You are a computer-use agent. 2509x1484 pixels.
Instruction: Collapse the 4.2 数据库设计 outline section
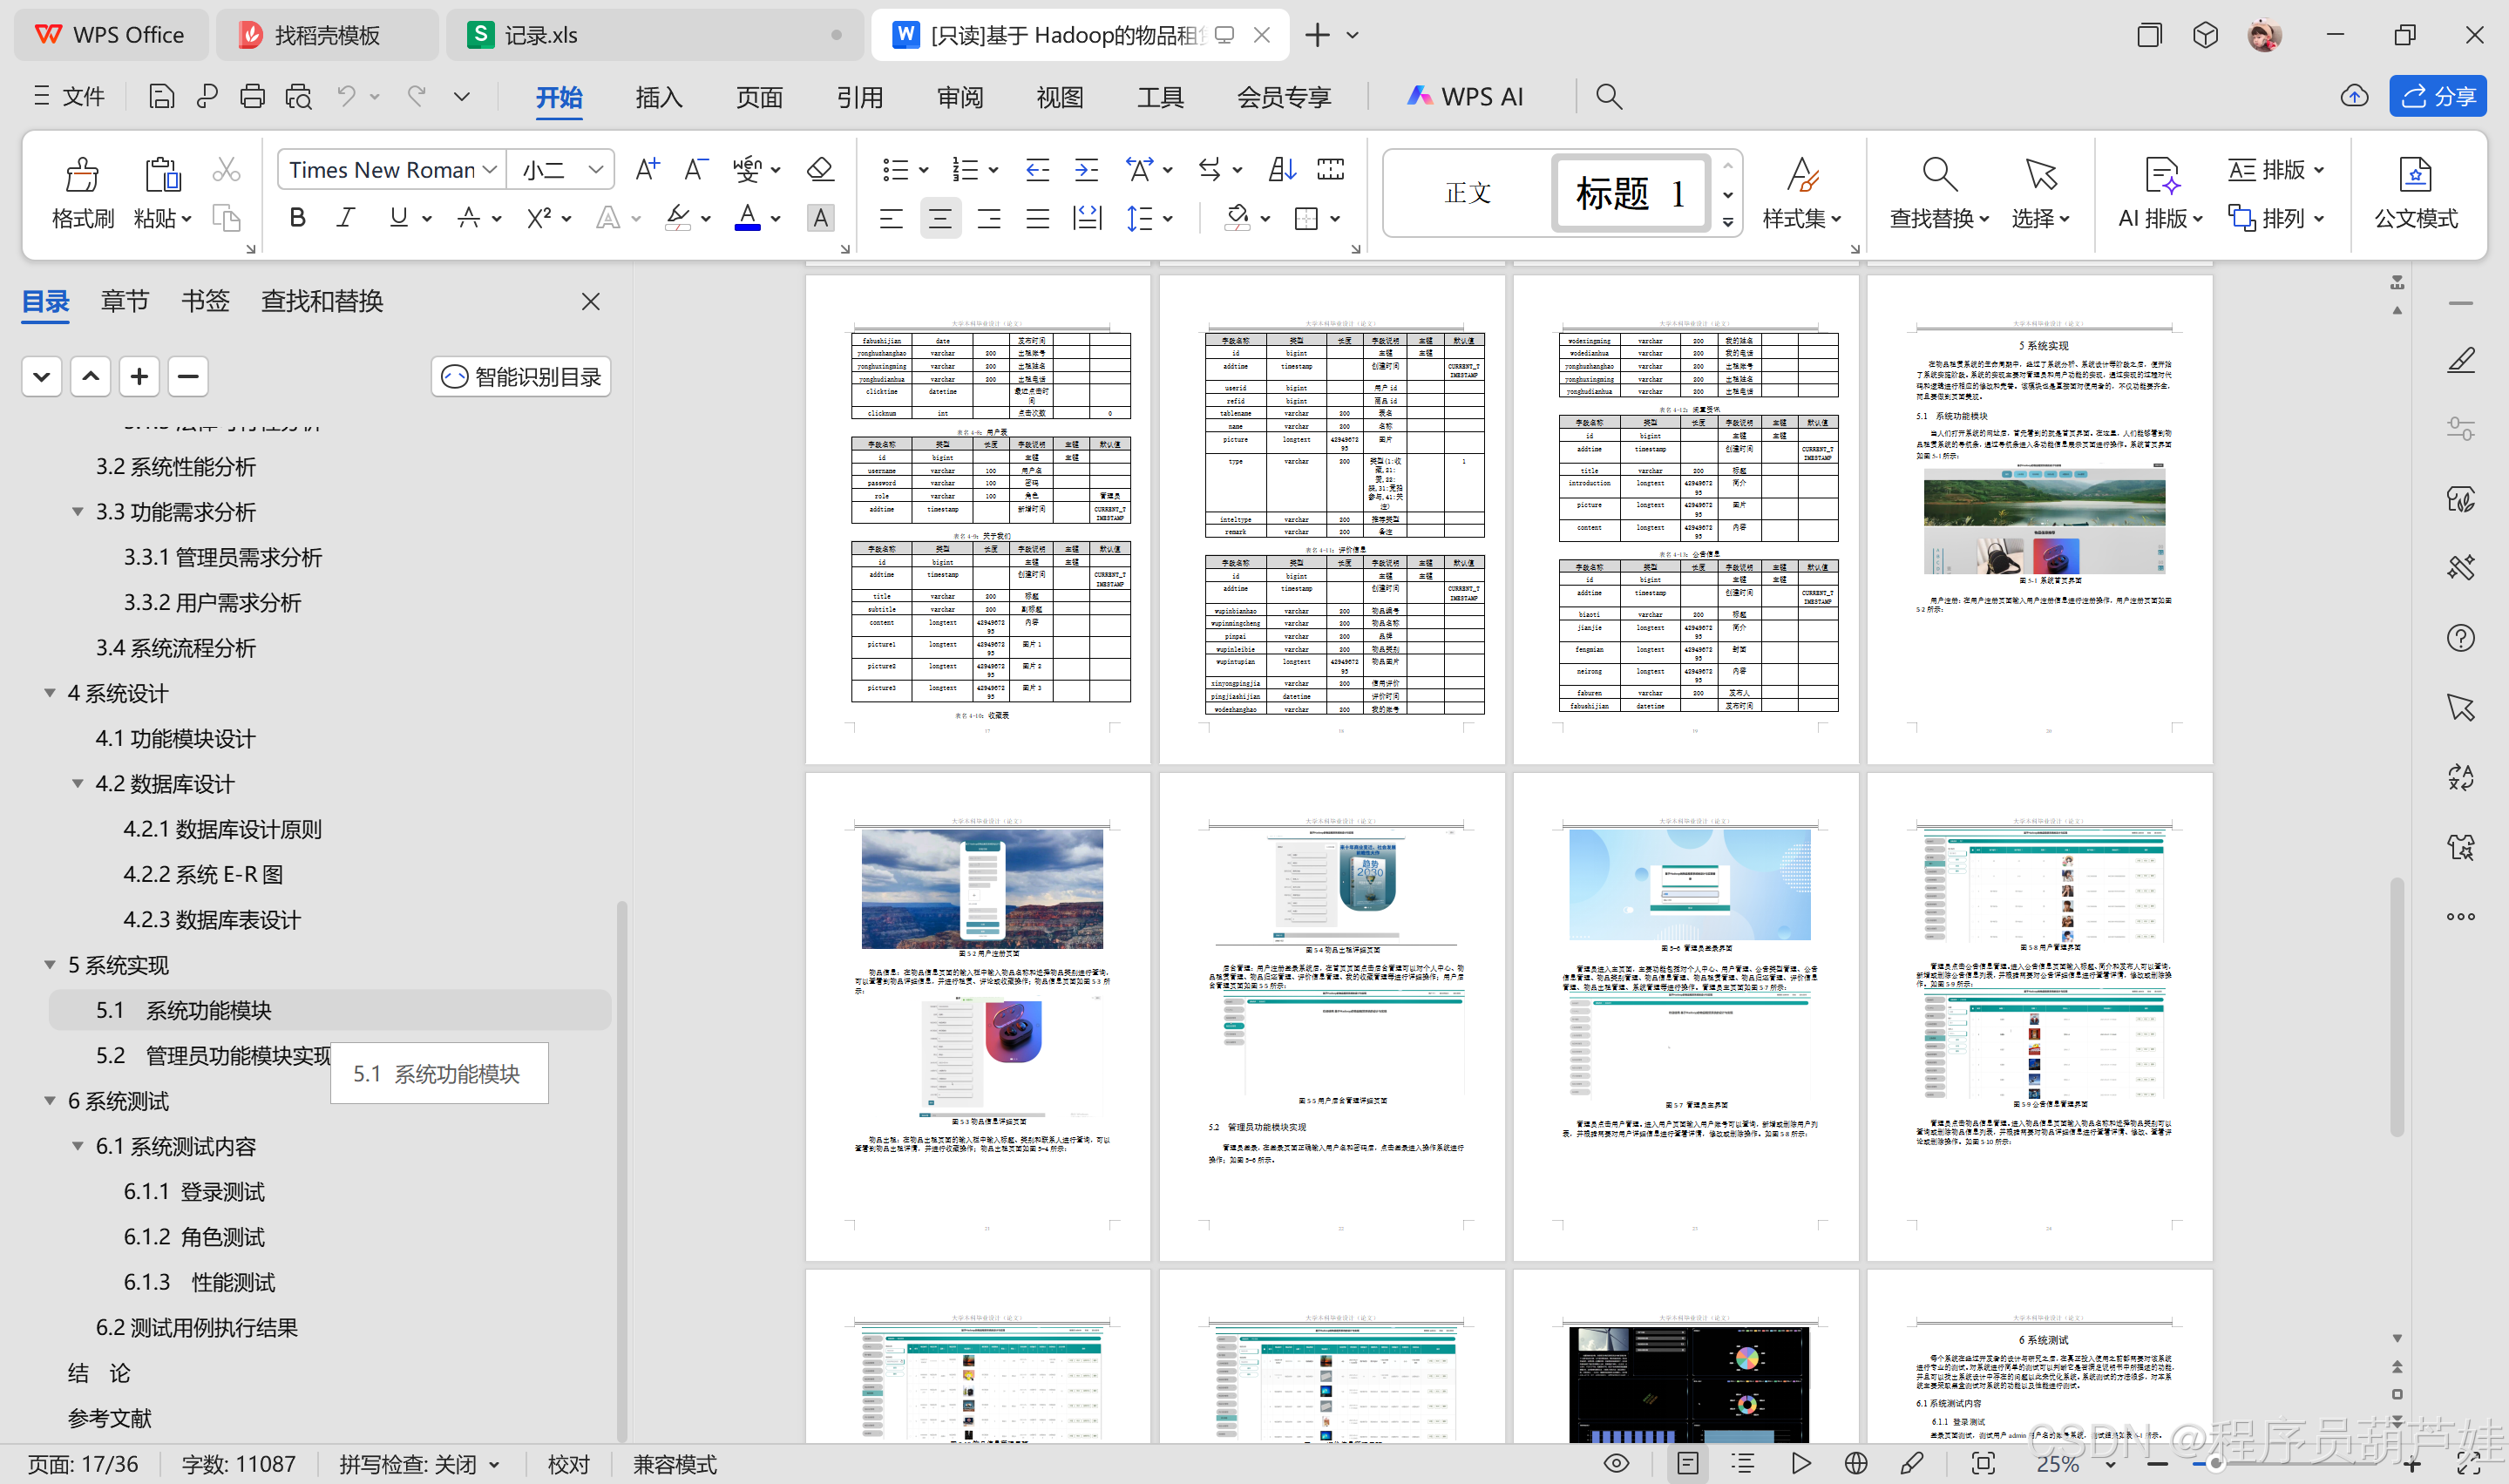(77, 784)
